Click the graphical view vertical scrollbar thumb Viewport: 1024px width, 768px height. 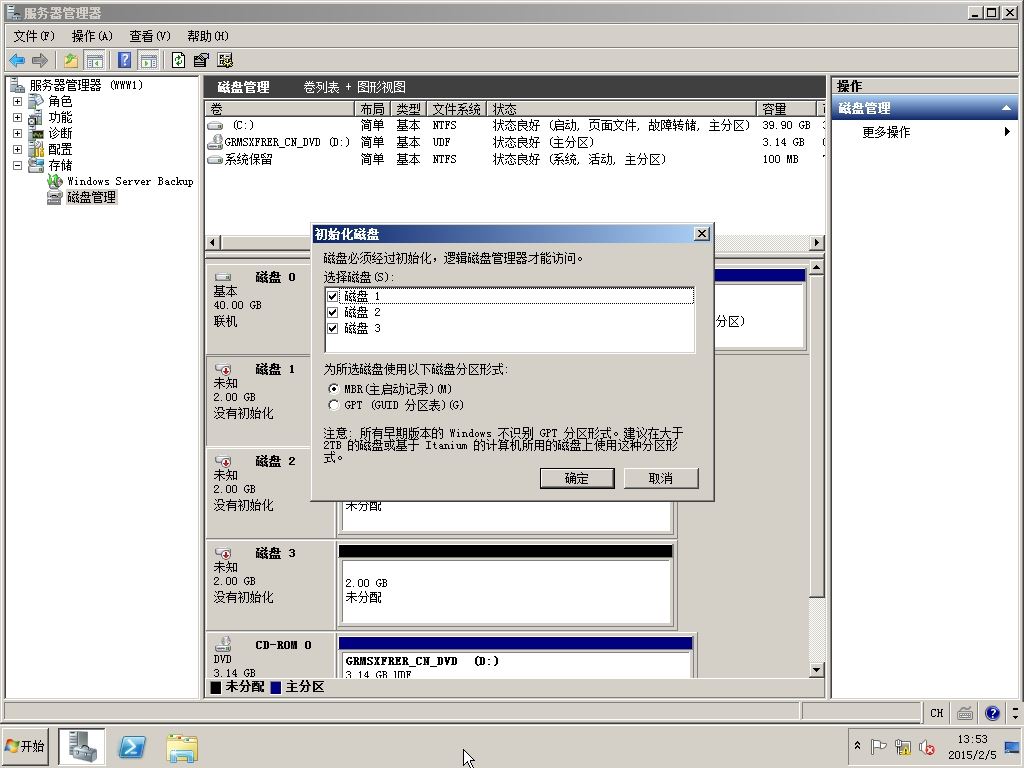[x=816, y=437]
